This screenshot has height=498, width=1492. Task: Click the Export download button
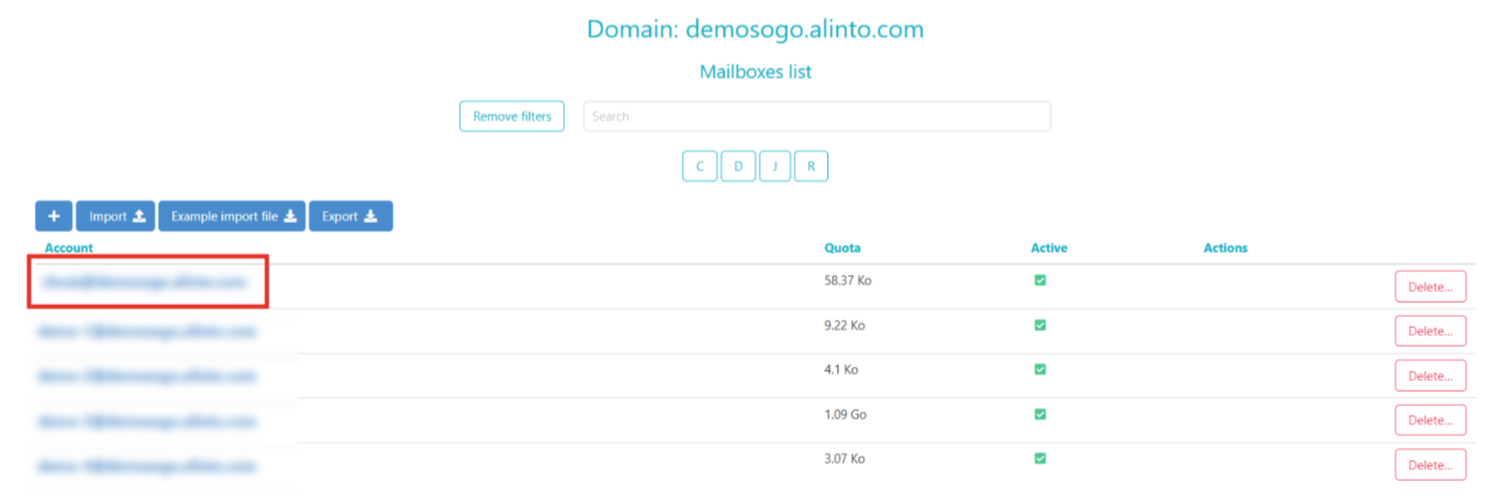(350, 216)
